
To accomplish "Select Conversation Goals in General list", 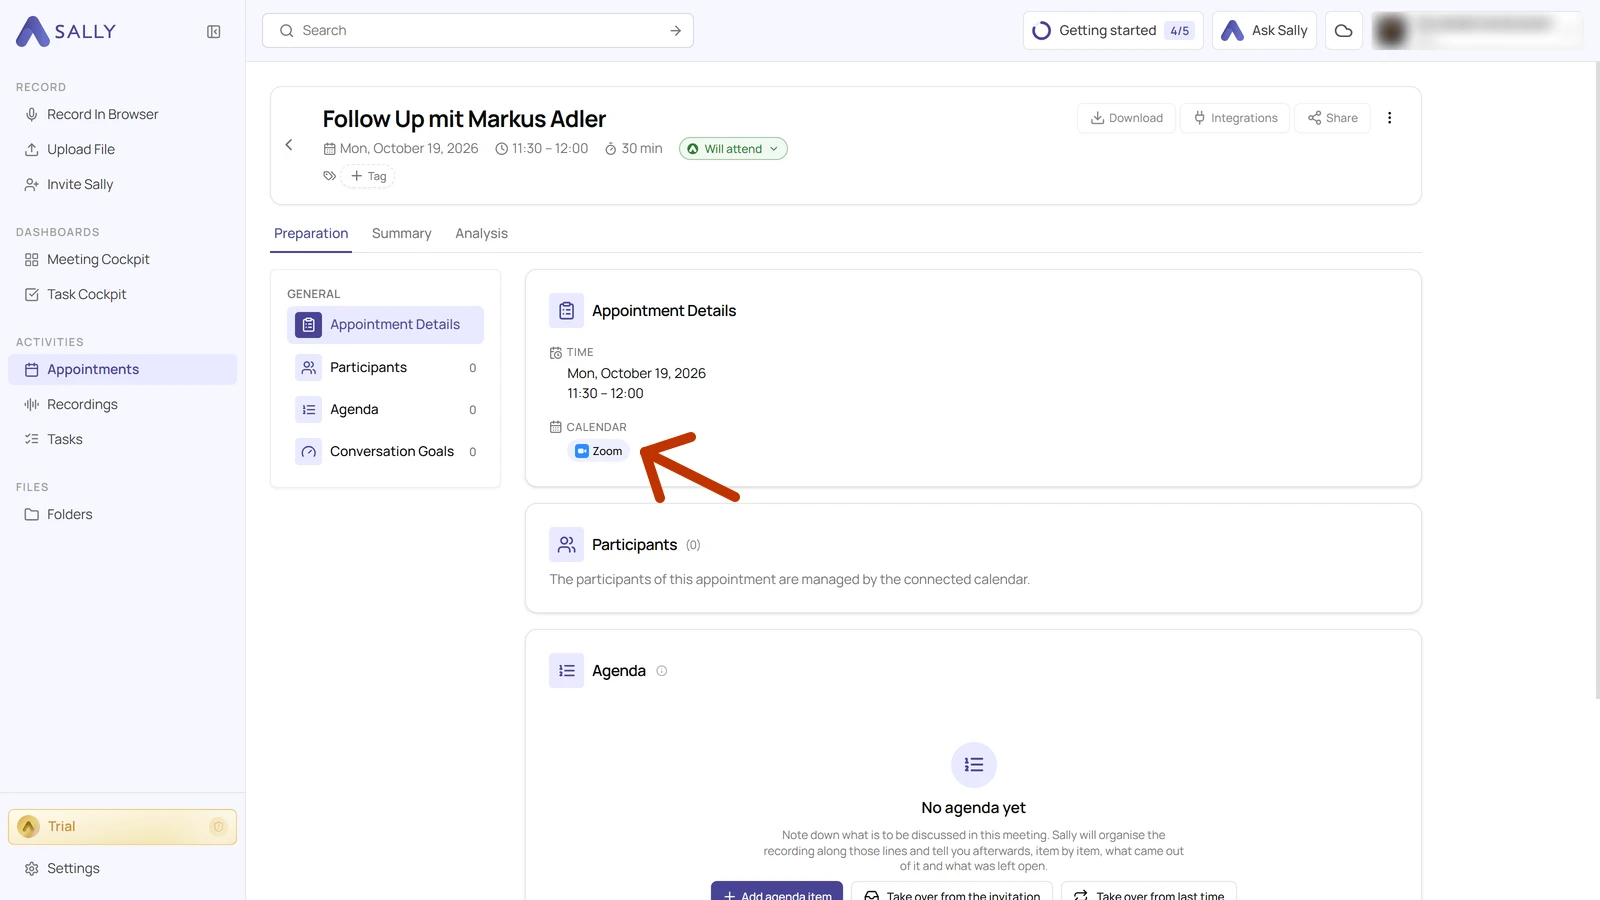I will tap(385, 452).
